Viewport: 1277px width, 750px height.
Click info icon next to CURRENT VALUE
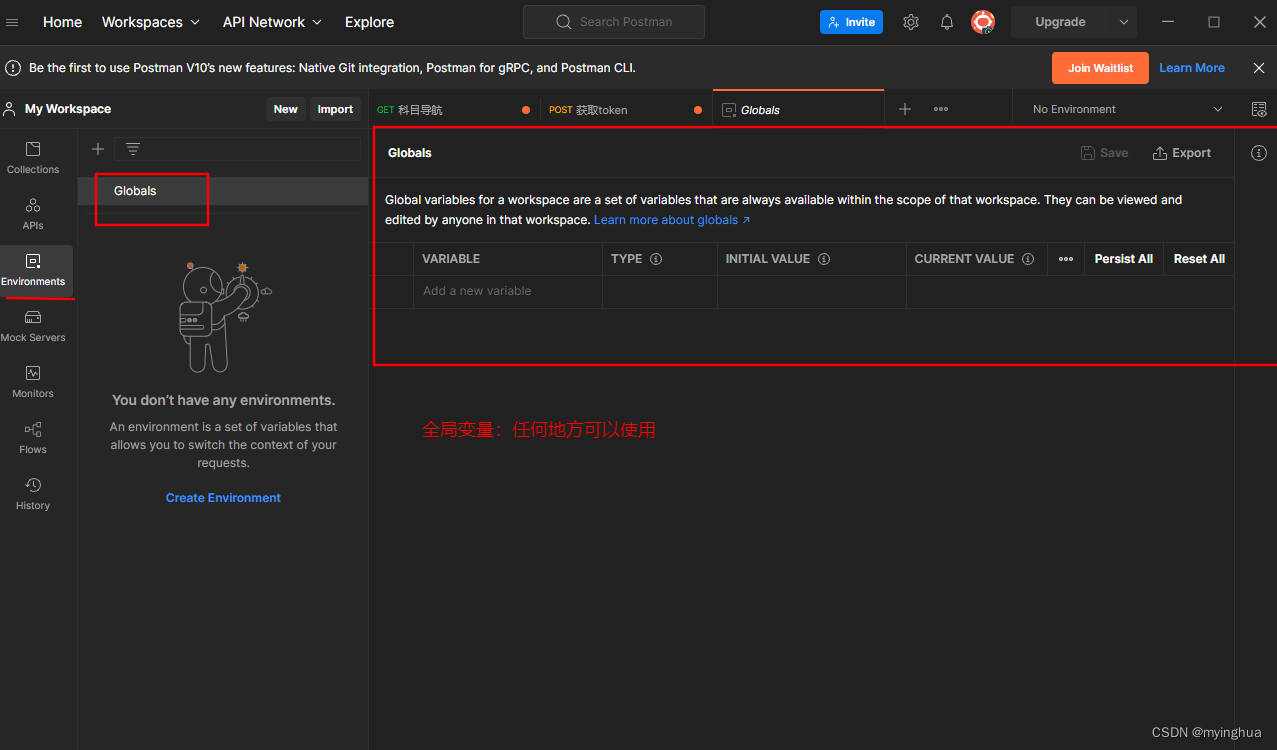(x=1027, y=259)
